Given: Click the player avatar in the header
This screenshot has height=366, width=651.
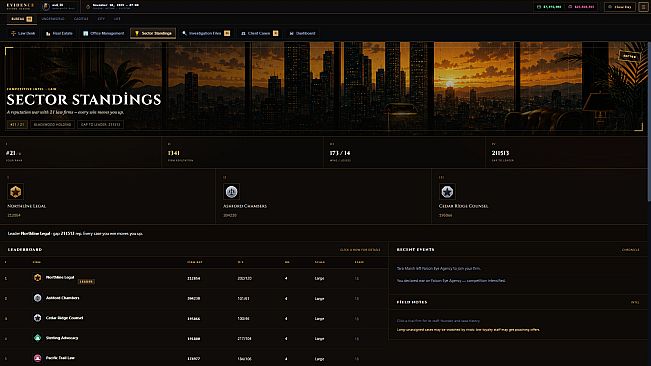Looking at the screenshot, I should [46, 7].
